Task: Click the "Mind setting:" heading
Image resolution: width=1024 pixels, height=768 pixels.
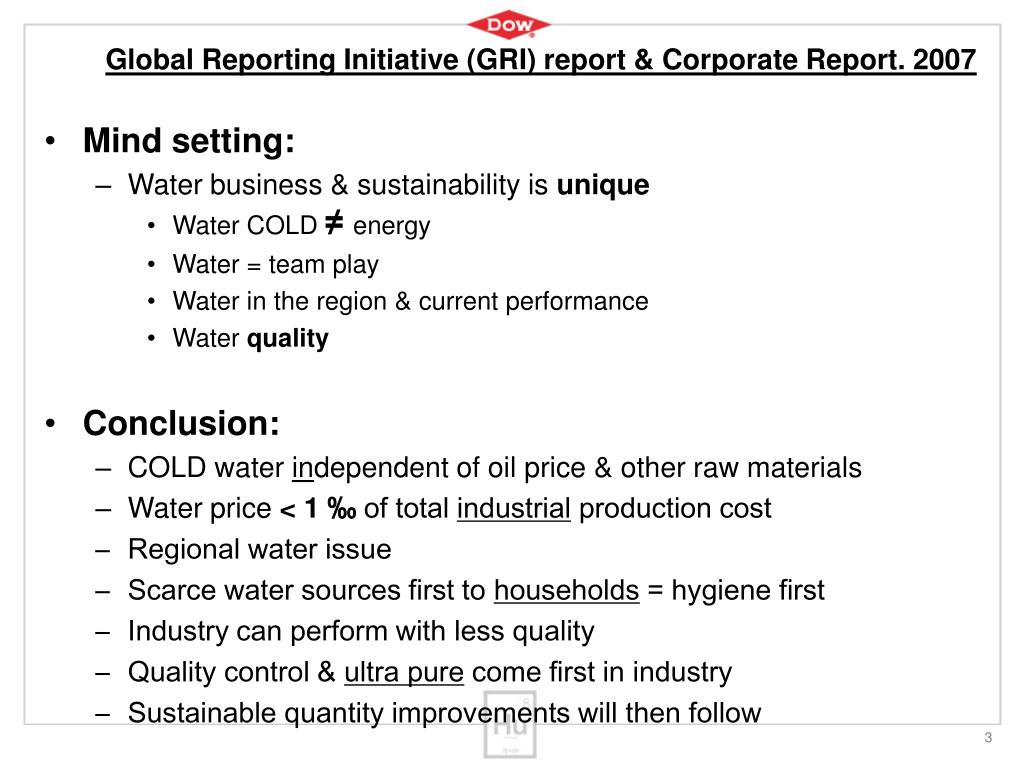Action: click(189, 141)
